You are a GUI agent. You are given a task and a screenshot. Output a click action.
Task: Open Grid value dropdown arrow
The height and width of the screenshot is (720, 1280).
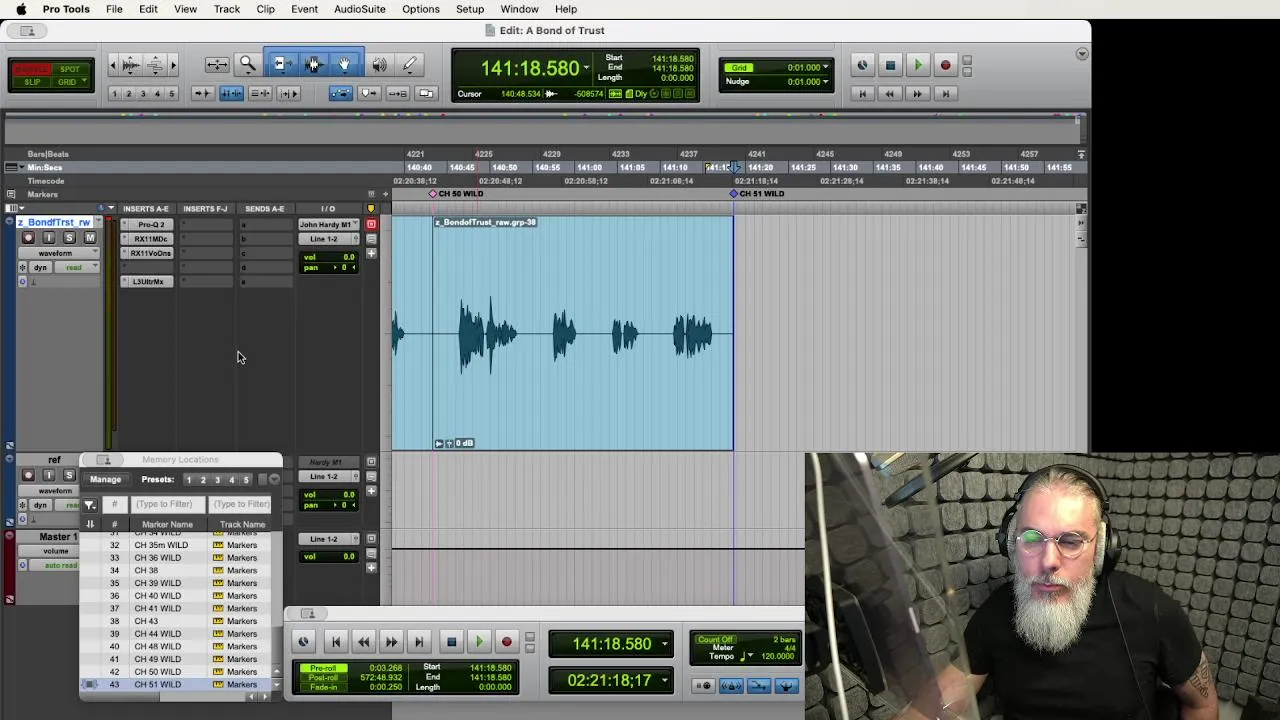[826, 68]
